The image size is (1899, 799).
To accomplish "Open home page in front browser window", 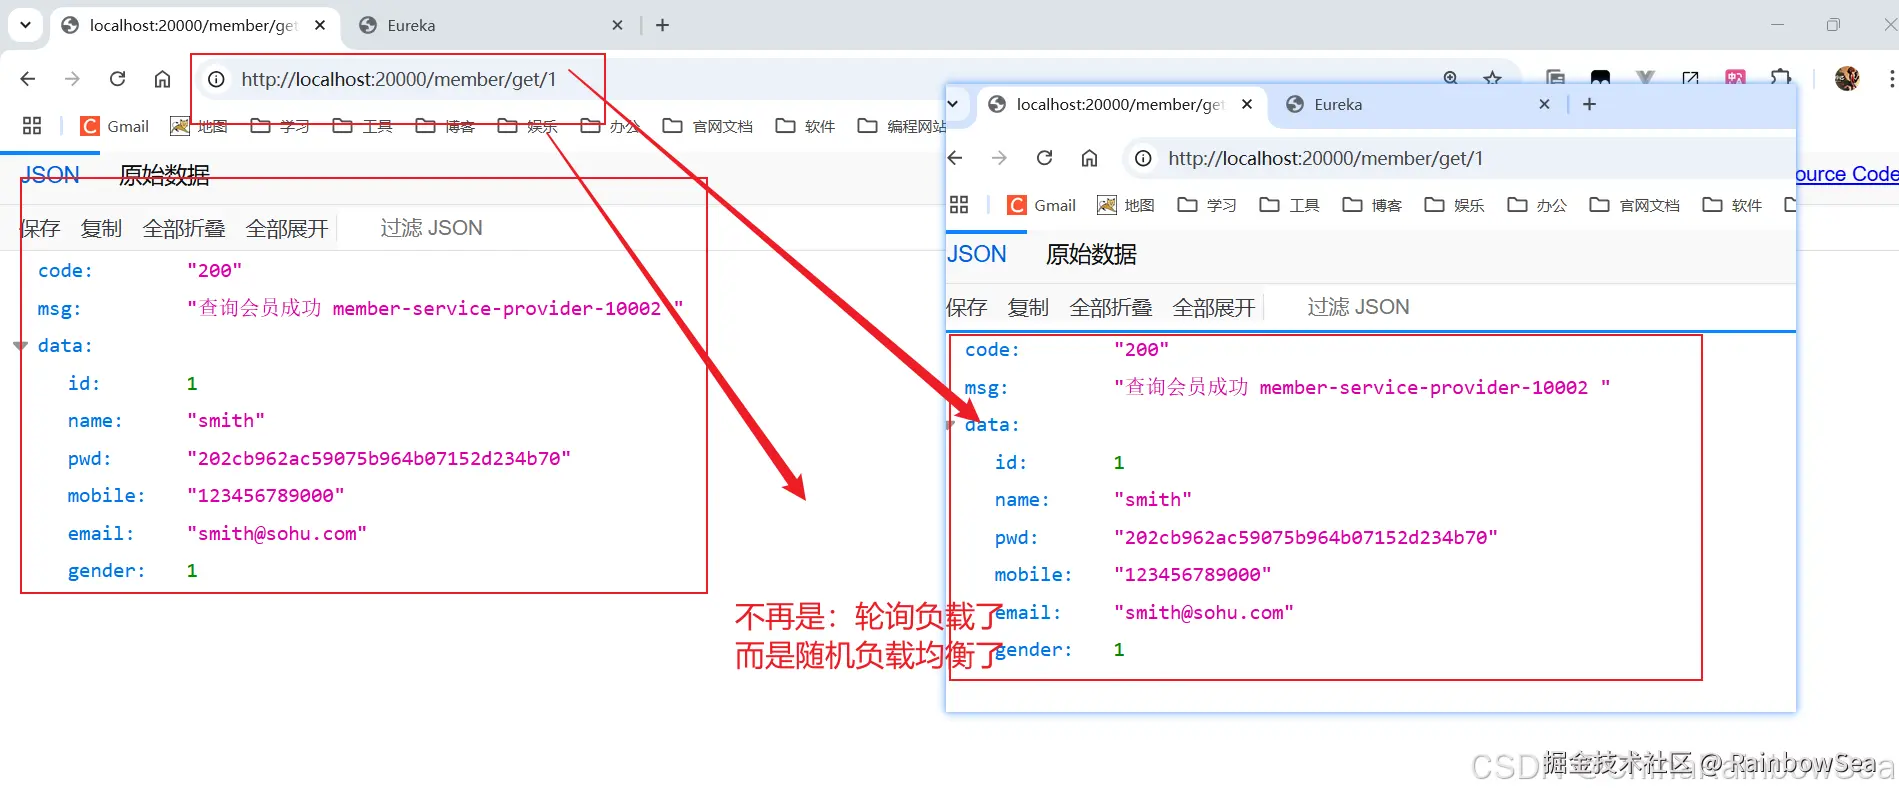I will (x=1089, y=158).
